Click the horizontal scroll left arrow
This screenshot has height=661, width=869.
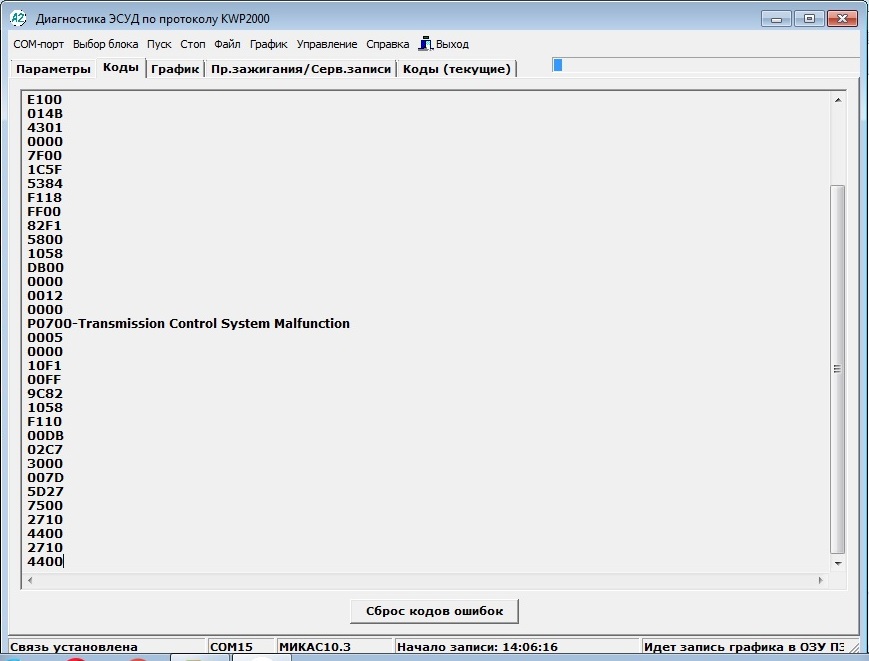point(30,580)
